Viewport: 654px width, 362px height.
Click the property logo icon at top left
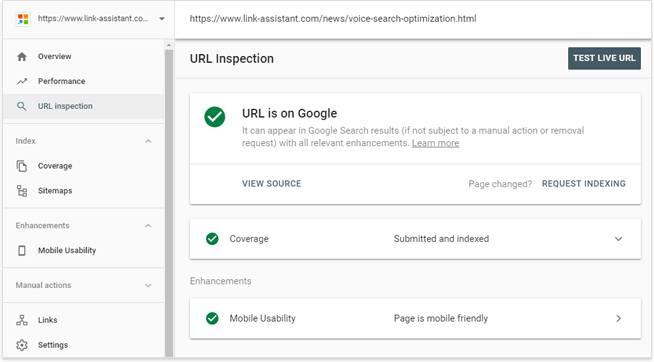point(23,19)
